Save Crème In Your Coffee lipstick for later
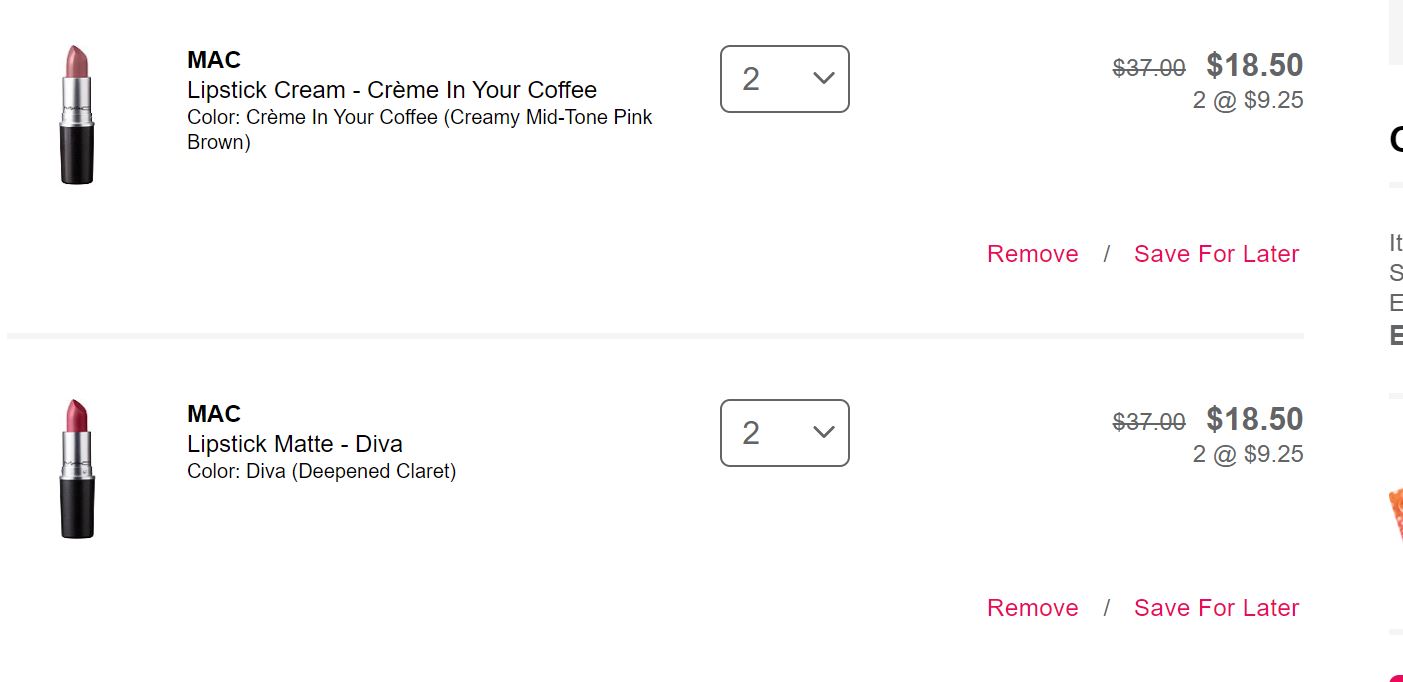This screenshot has height=682, width=1403. [x=1216, y=254]
